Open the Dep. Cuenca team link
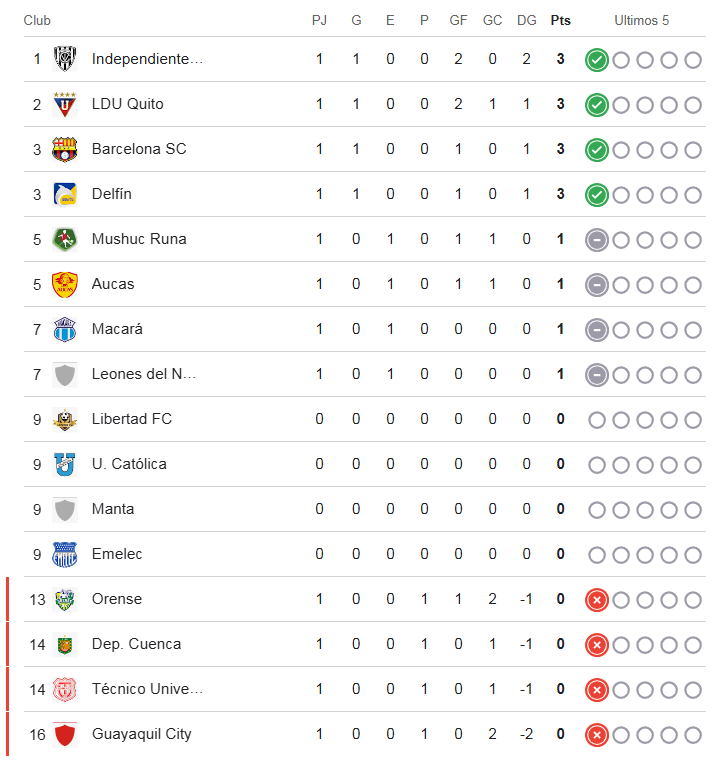The height and width of the screenshot is (768, 719). (x=136, y=644)
